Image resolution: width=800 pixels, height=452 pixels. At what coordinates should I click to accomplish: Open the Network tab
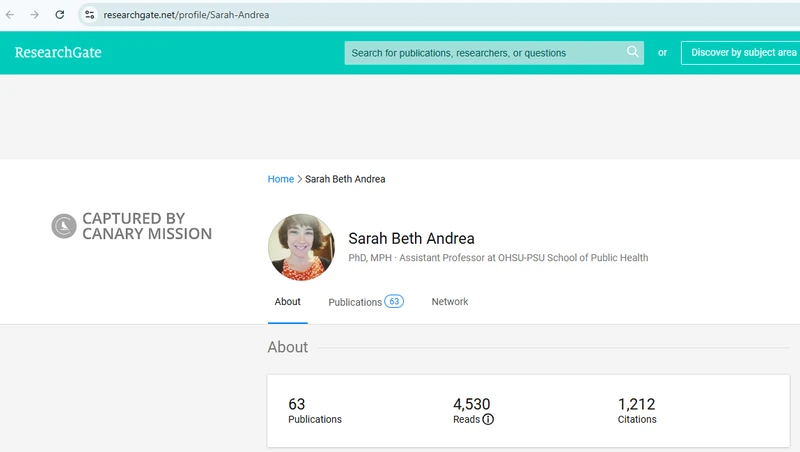(x=449, y=302)
